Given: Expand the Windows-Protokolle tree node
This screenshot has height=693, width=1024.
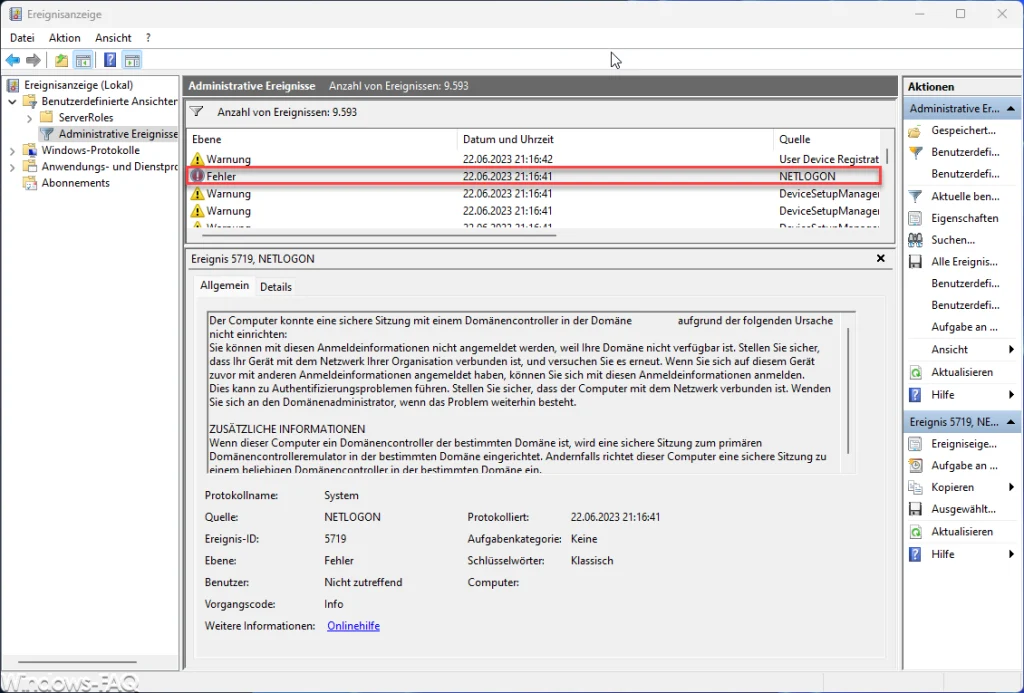Looking at the screenshot, I should 12,151.
